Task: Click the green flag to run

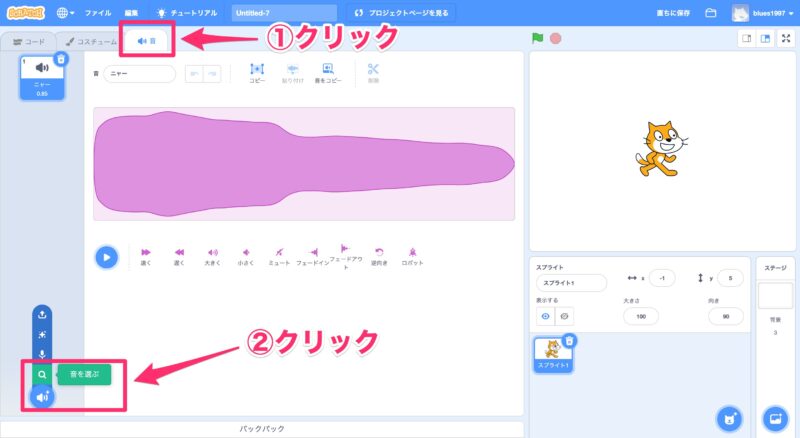Action: [538, 39]
